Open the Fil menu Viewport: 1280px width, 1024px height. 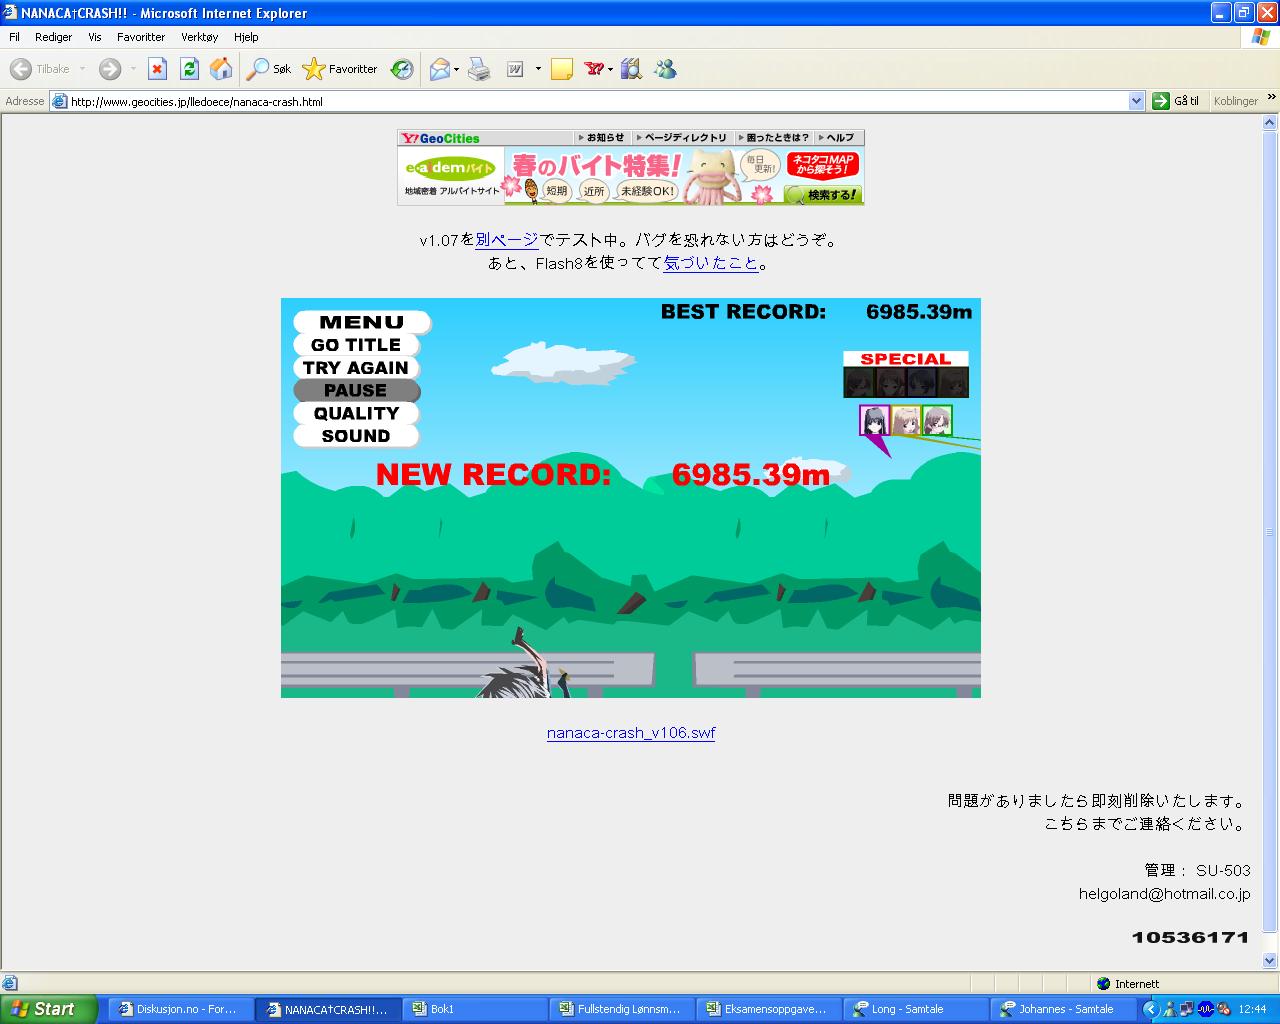pyautogui.click(x=15, y=37)
